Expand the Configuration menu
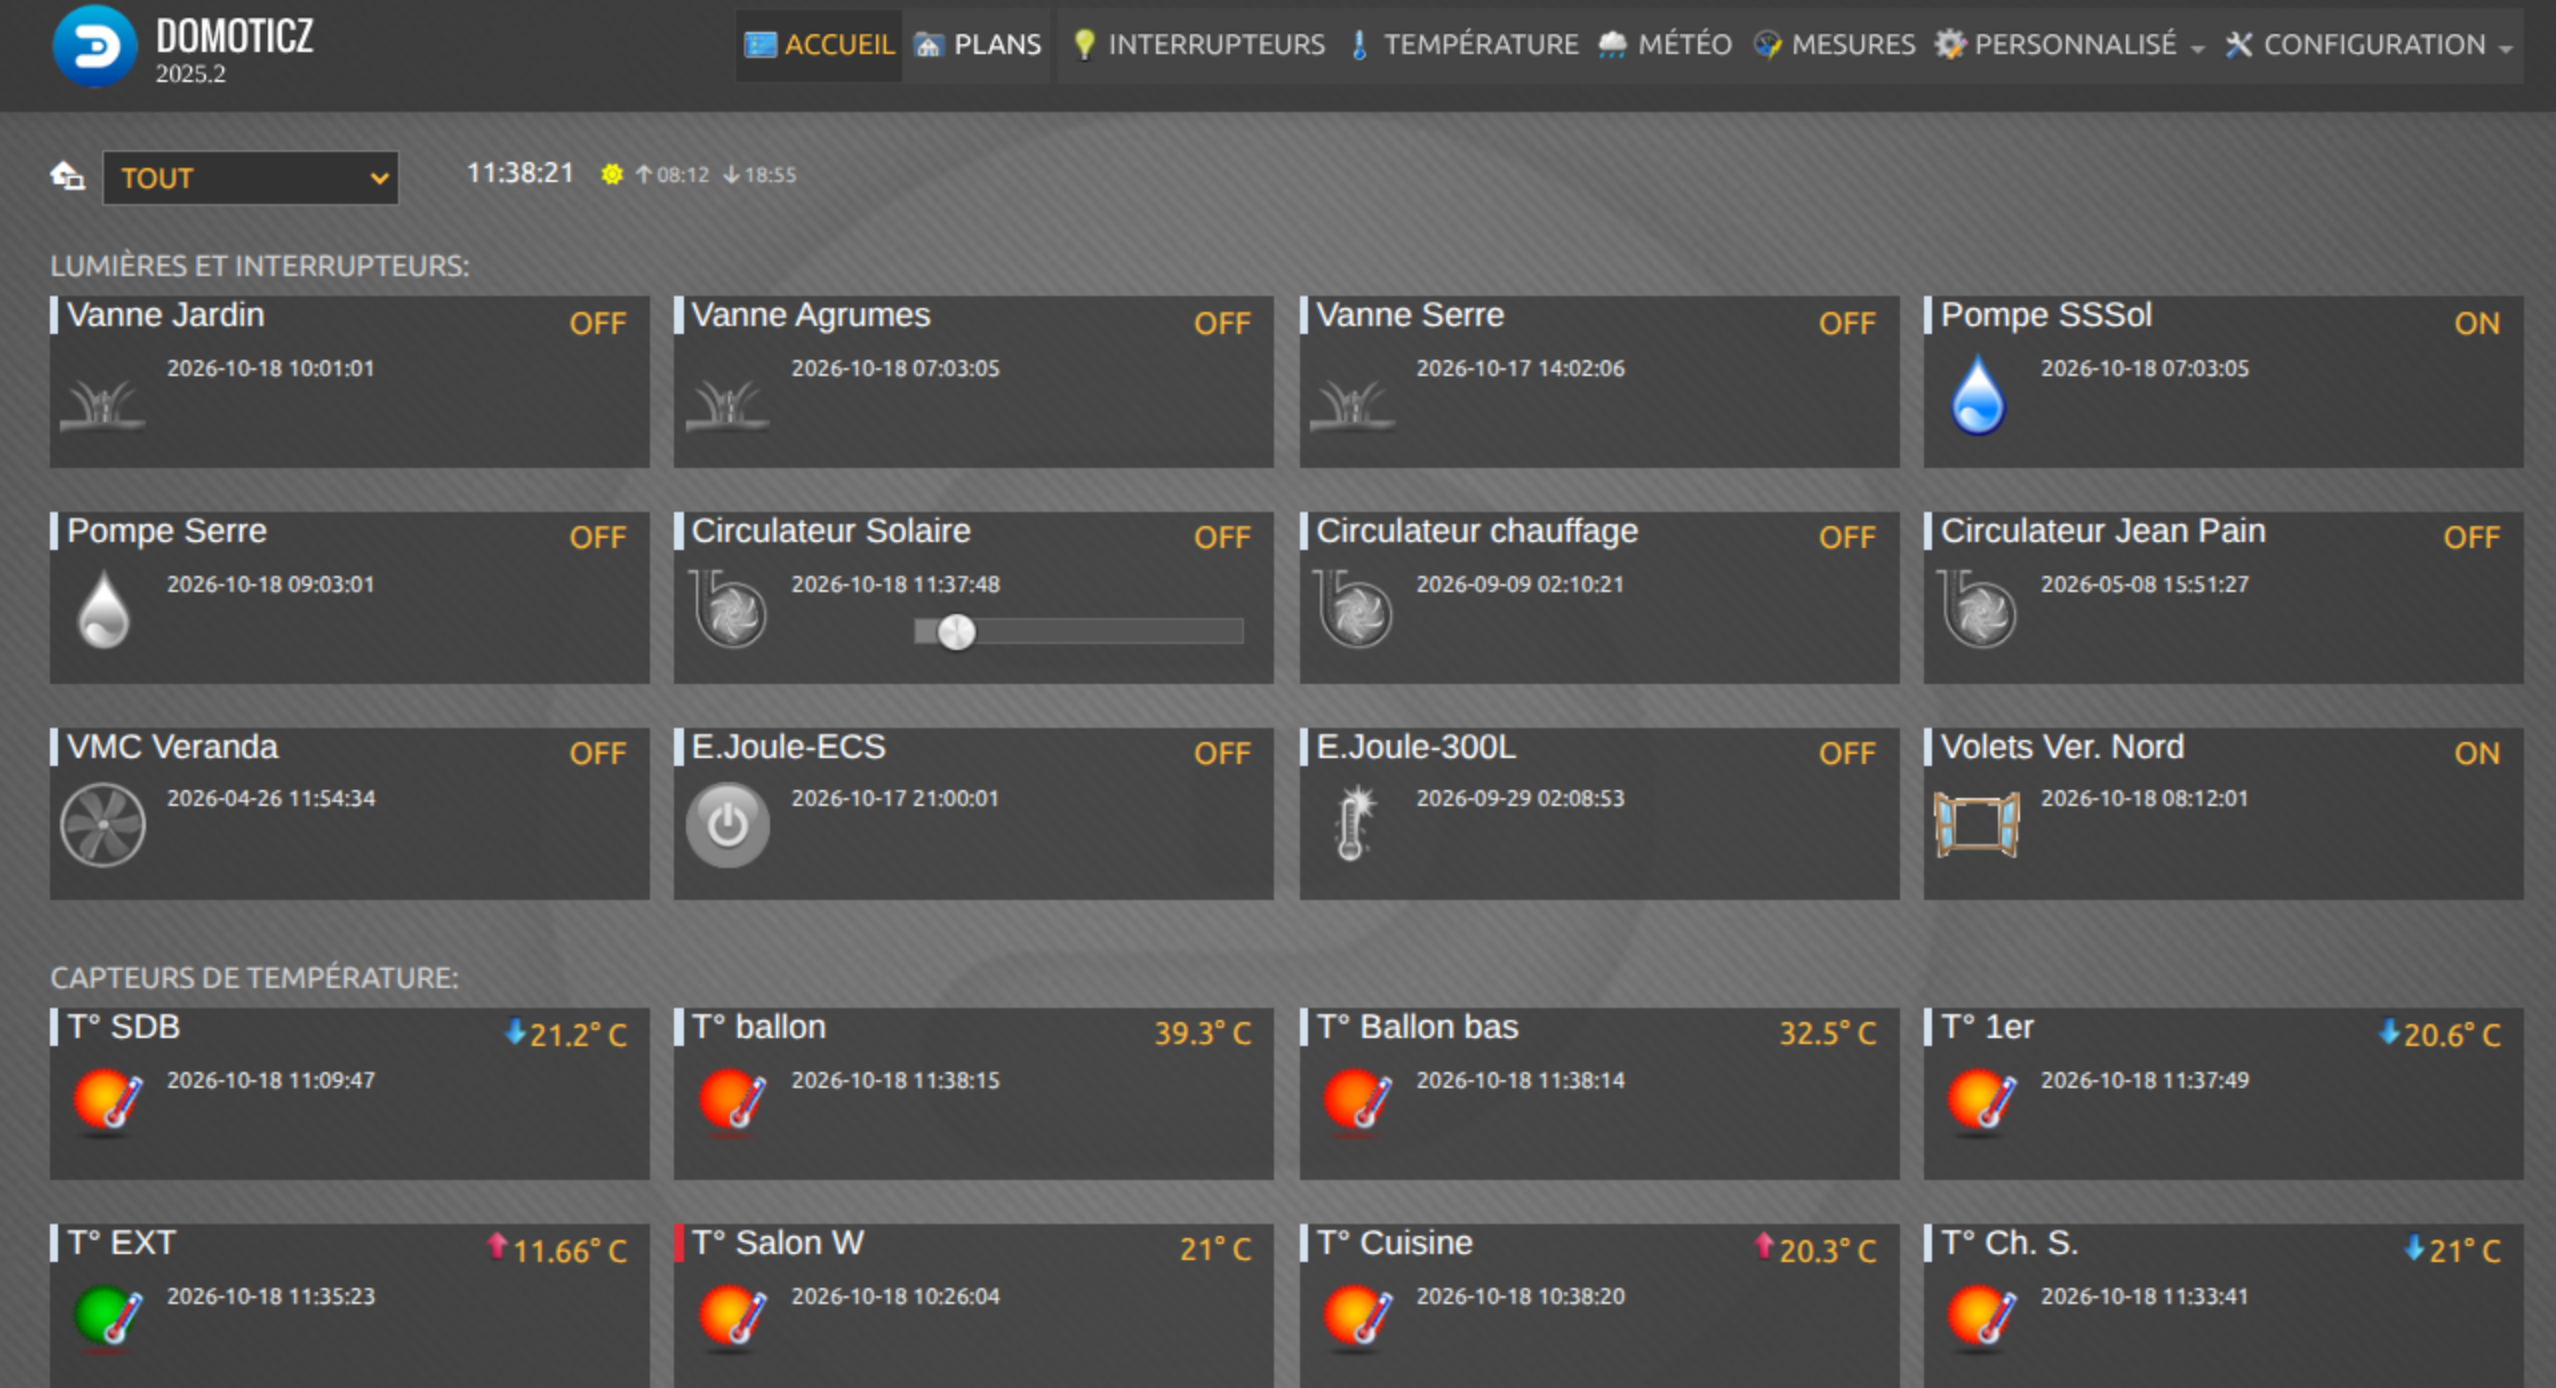 click(x=2368, y=45)
